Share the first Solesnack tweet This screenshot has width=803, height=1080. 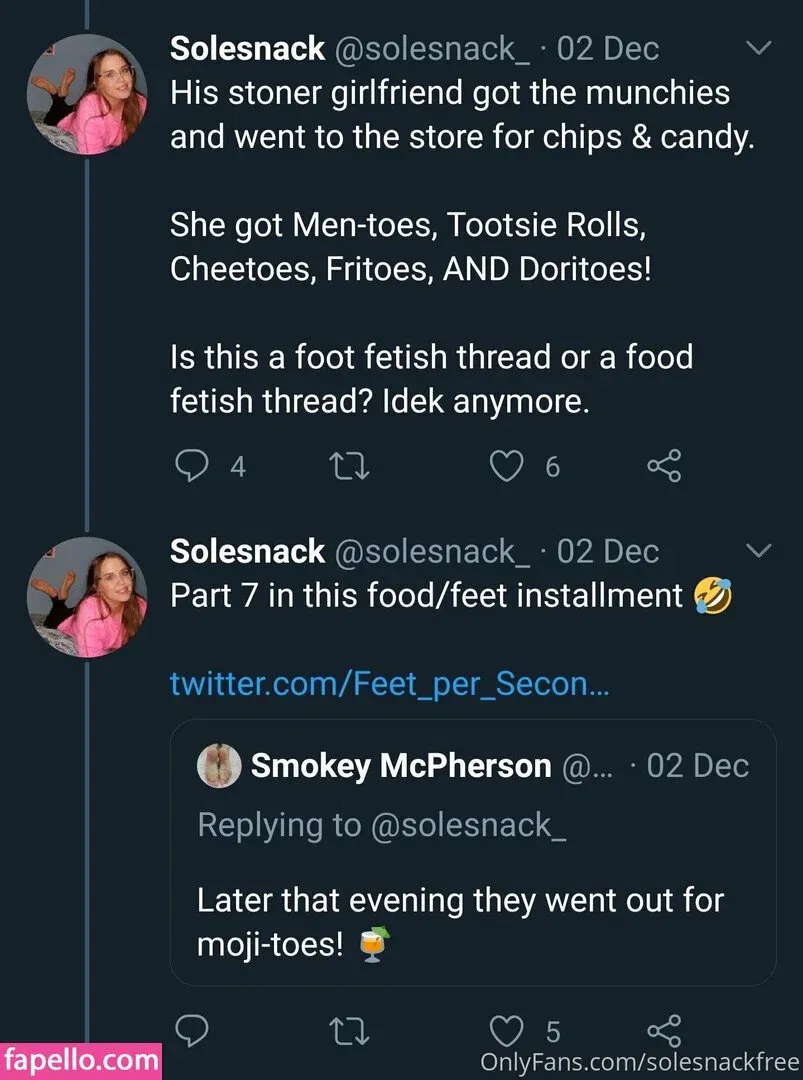tap(664, 466)
